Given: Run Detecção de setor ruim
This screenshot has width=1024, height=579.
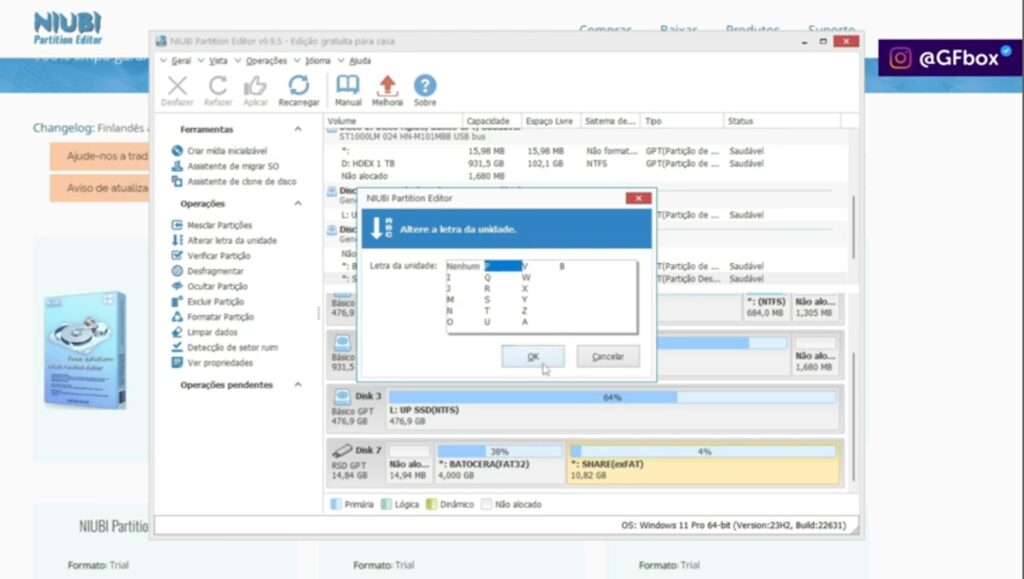Looking at the screenshot, I should tap(225, 347).
